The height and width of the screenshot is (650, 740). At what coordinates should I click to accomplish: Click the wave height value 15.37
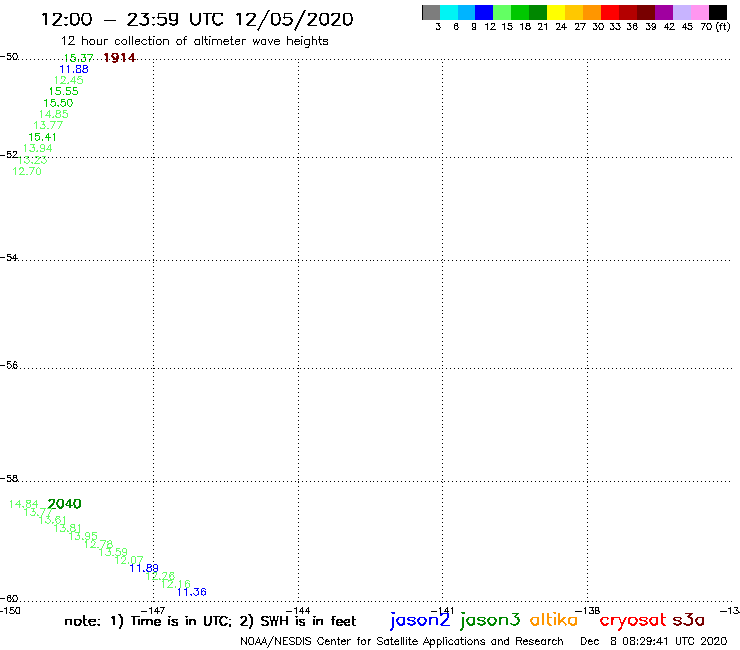tap(78, 58)
